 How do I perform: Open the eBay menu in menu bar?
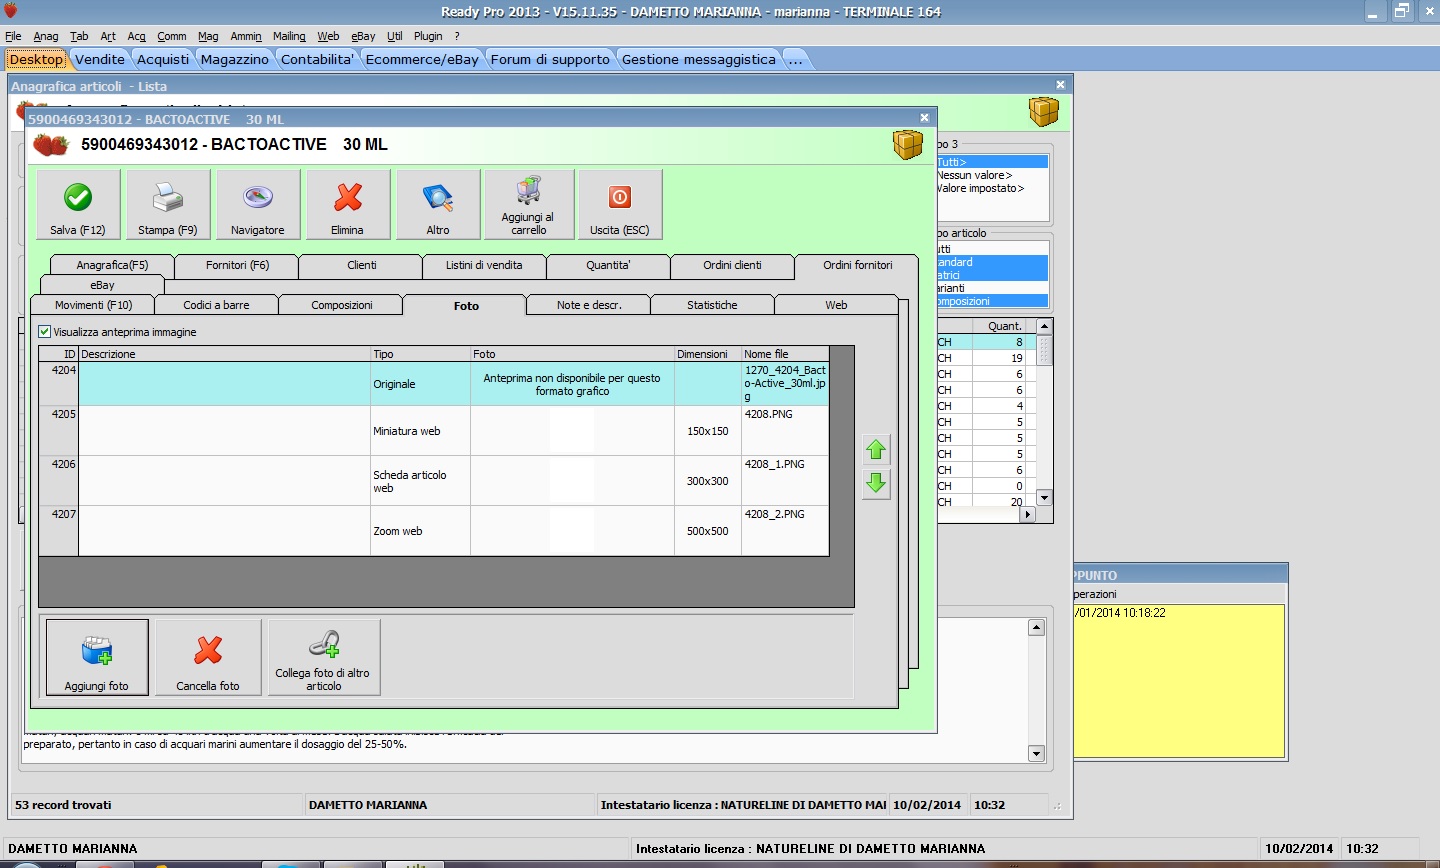(363, 36)
